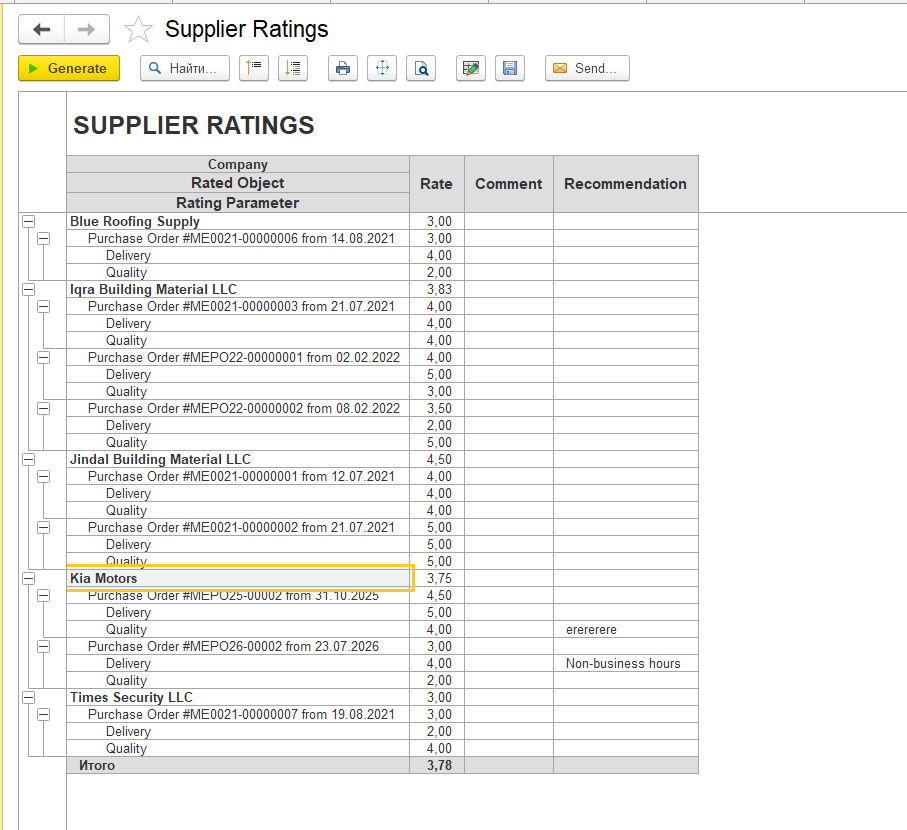Screen dimensions: 907x830
Task: Go back with the left arrow button
Action: 41,29
